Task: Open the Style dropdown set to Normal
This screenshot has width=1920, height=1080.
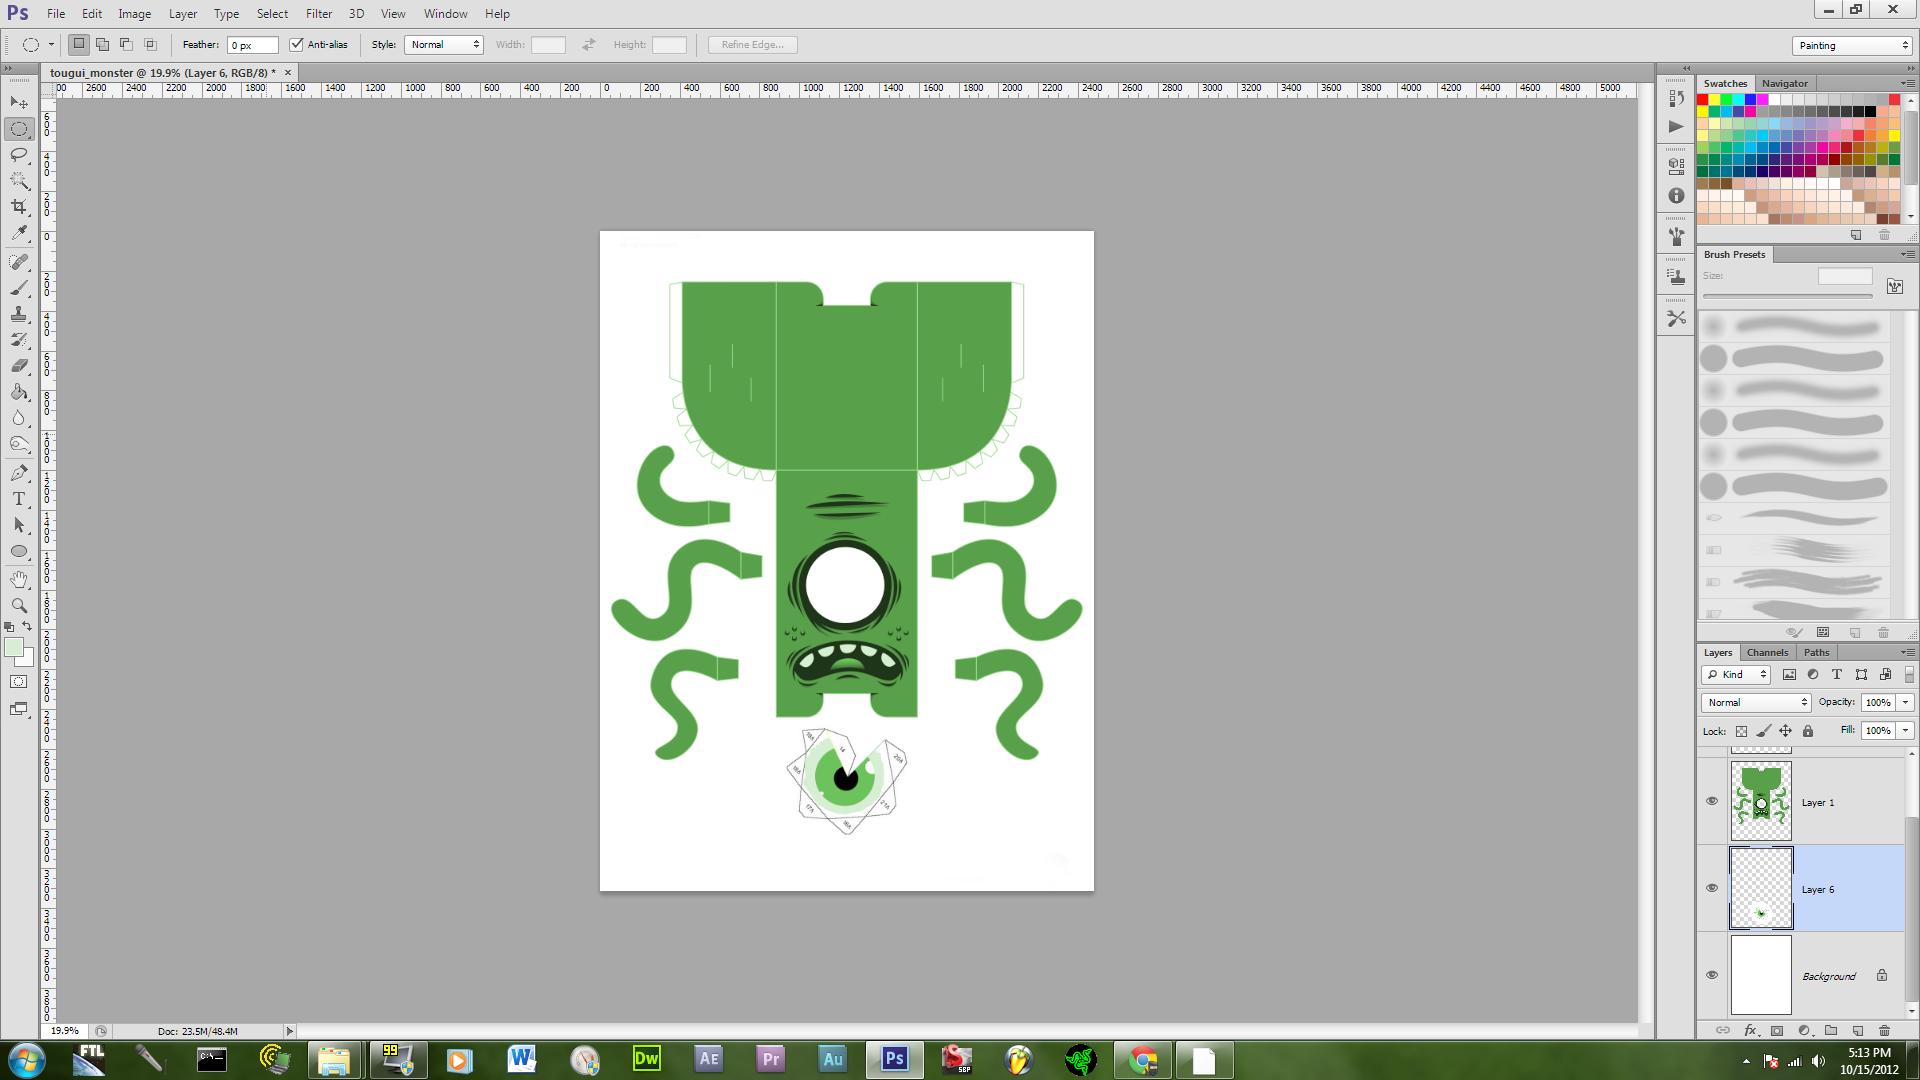Action: point(444,45)
